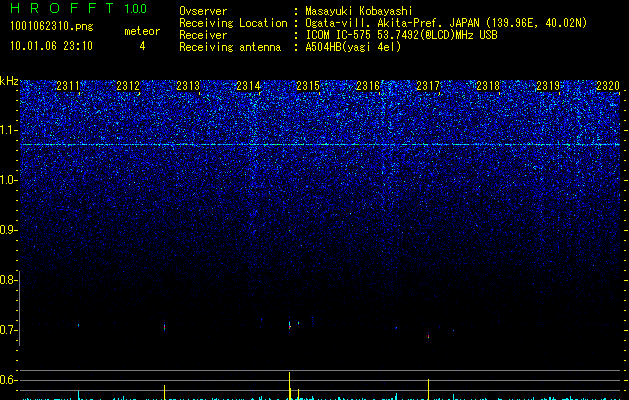Image resolution: width=629 pixels, height=400 pixels.
Task: Click the 2316 time marker
Action: [368, 85]
